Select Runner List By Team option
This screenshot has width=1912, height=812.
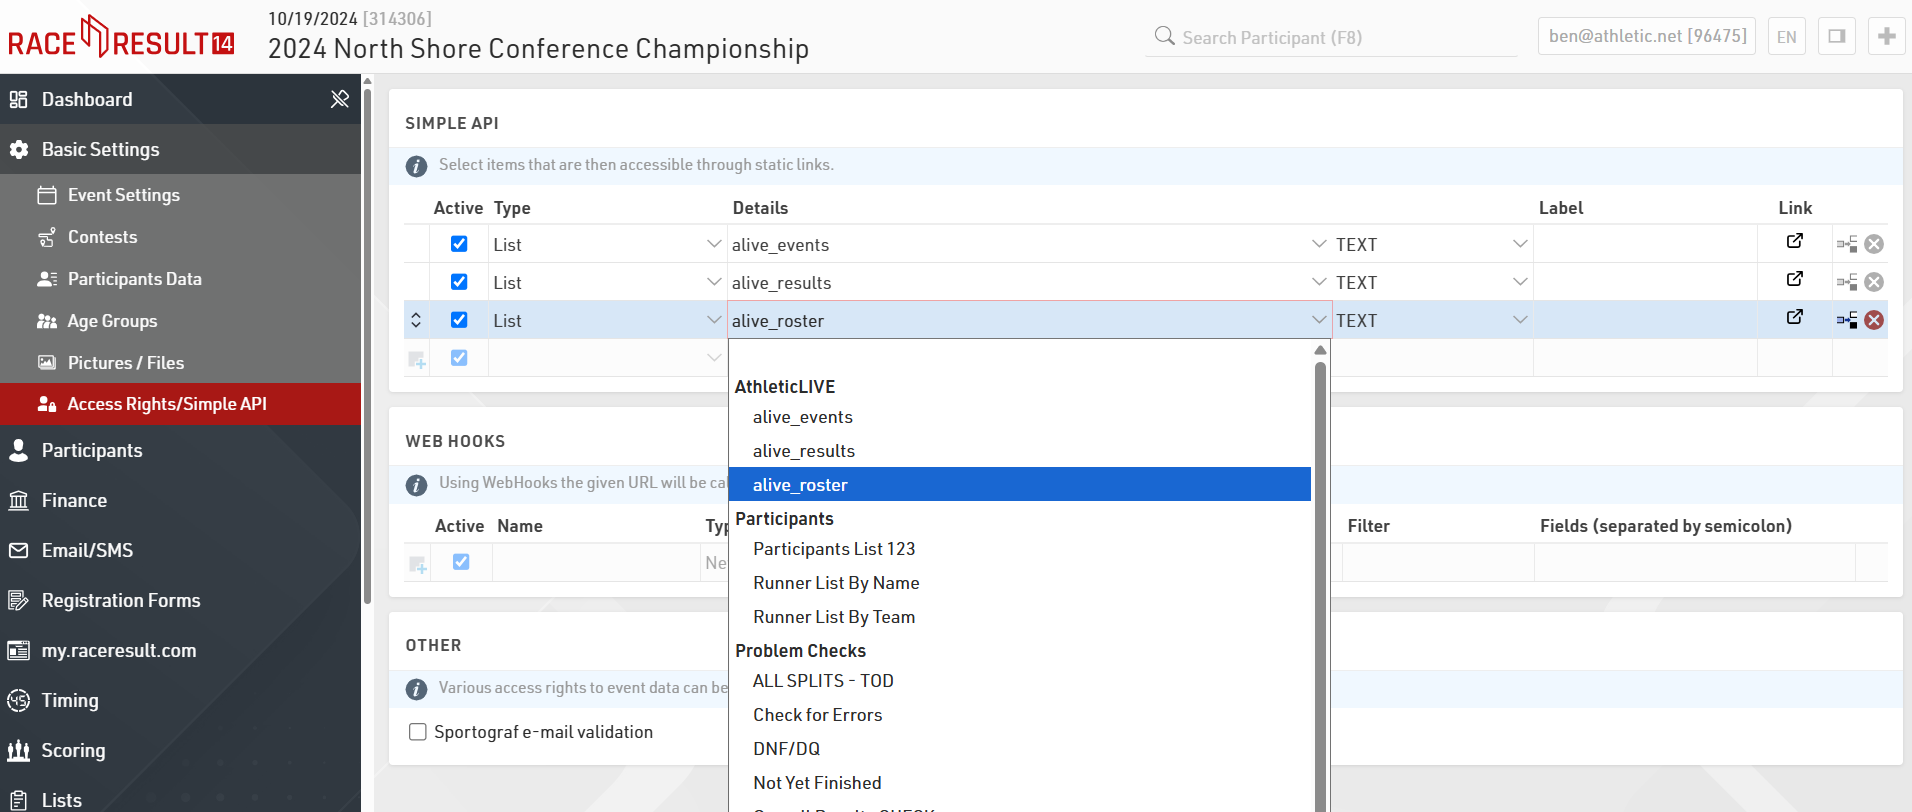(x=834, y=617)
